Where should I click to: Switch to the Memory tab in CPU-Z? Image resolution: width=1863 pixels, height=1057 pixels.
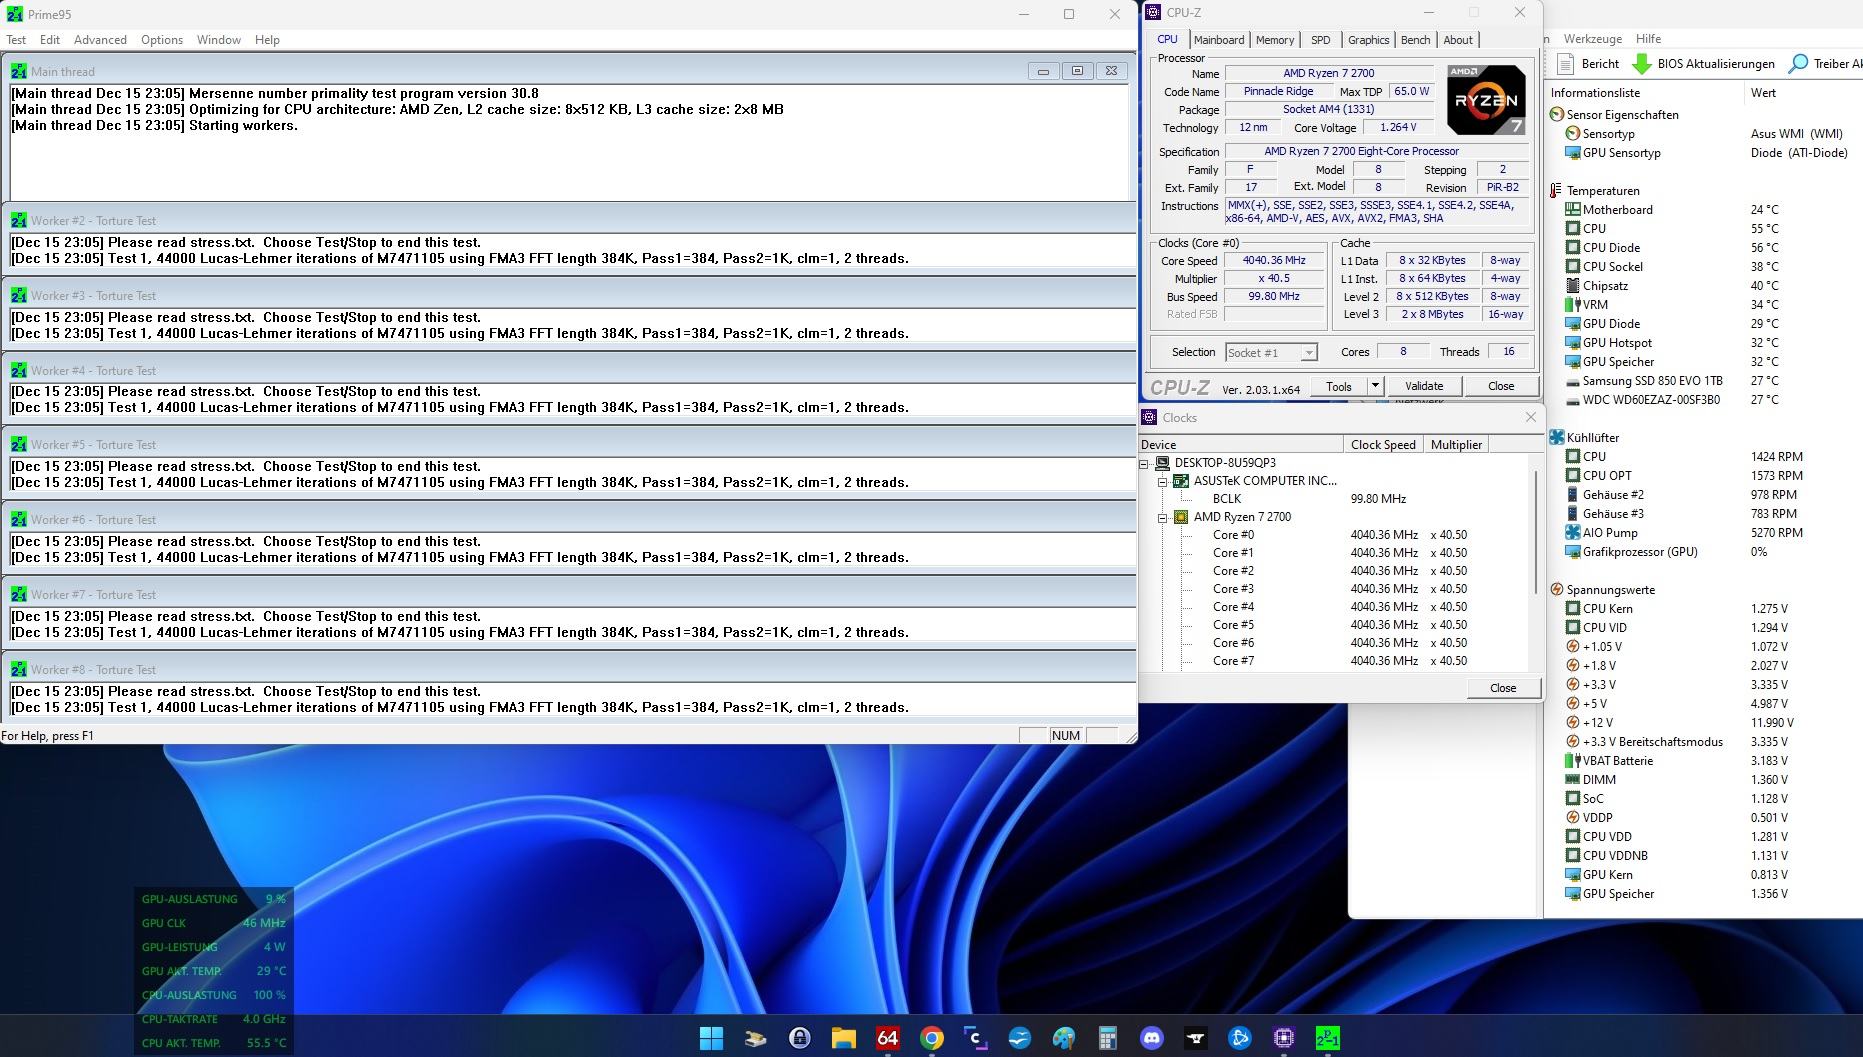(x=1275, y=40)
